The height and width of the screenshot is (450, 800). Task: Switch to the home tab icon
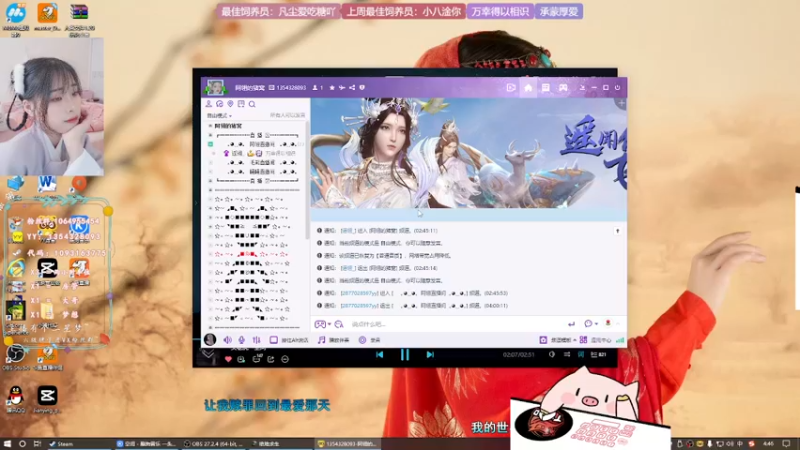click(528, 88)
